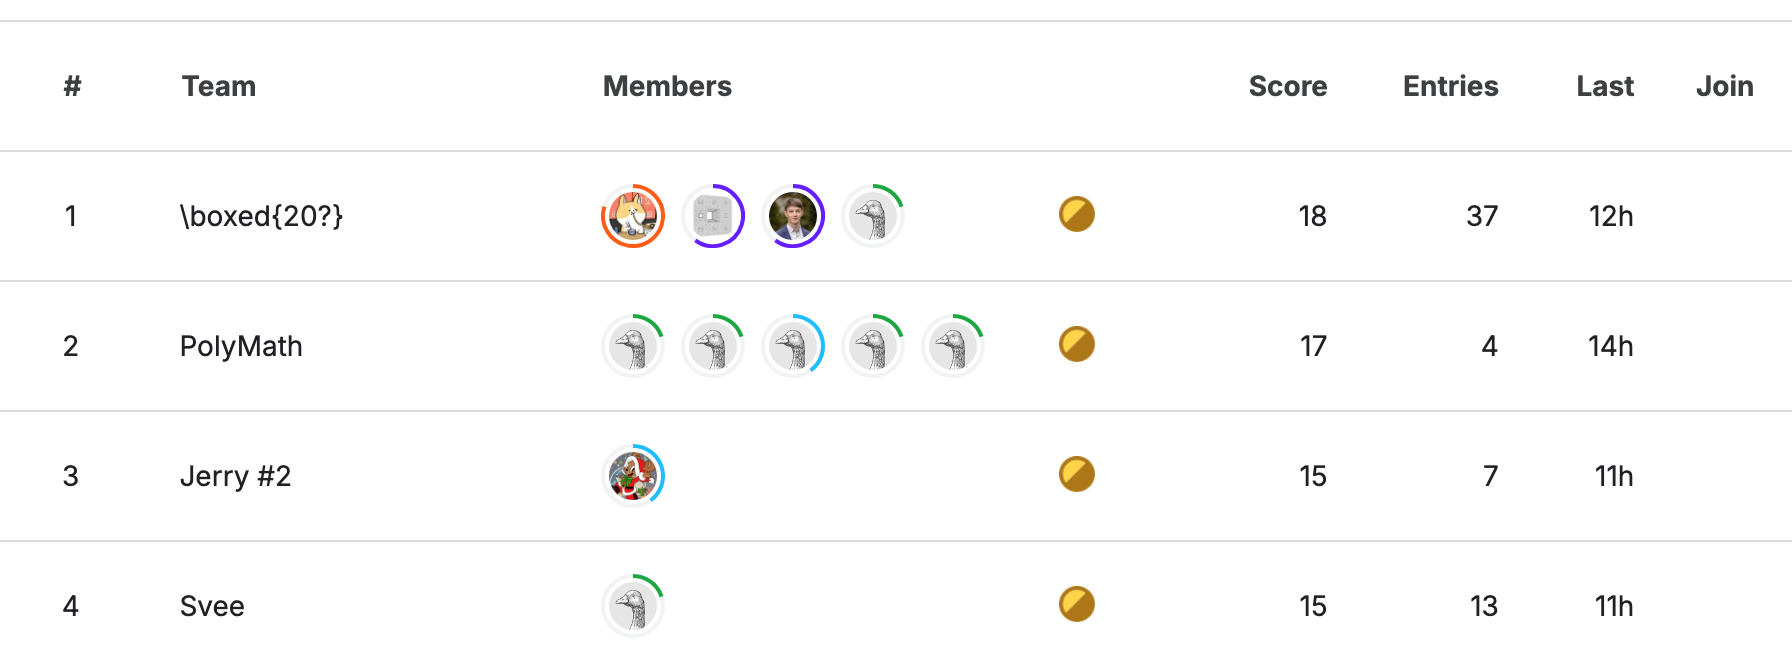Viewport: 1792px width, 650px height.
Task: Open the Jerry #2 team name
Action: (236, 476)
